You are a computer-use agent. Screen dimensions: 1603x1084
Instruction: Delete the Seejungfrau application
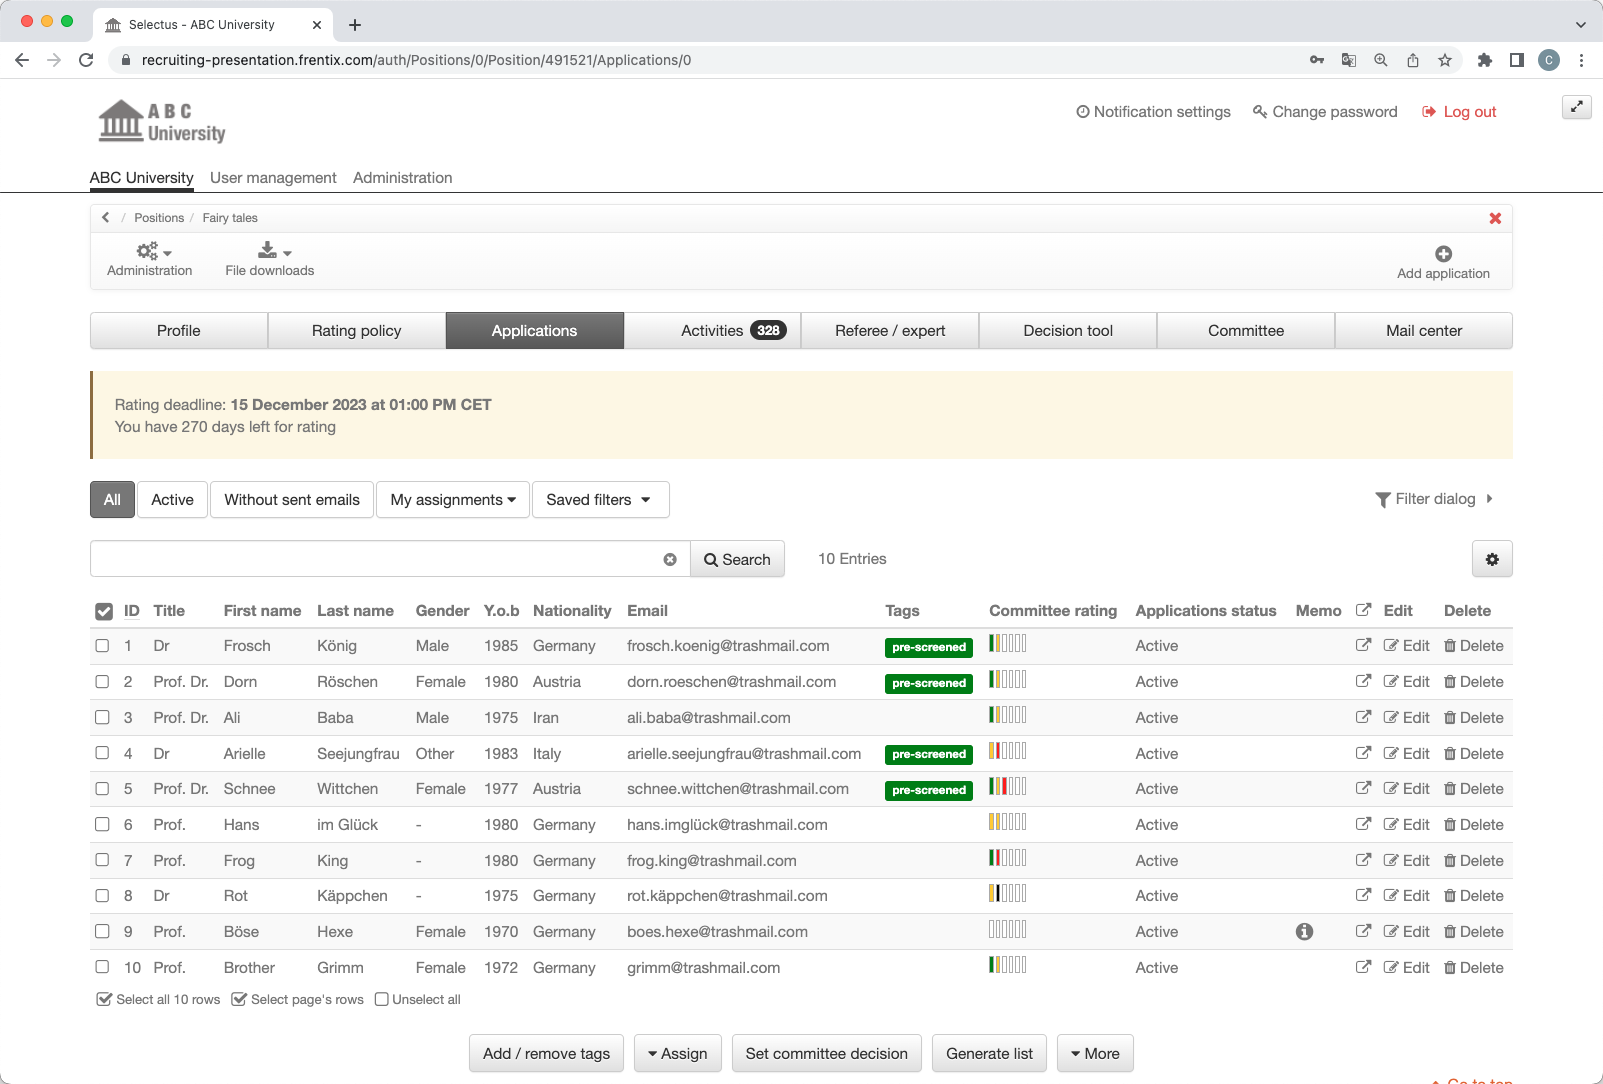[1474, 753]
